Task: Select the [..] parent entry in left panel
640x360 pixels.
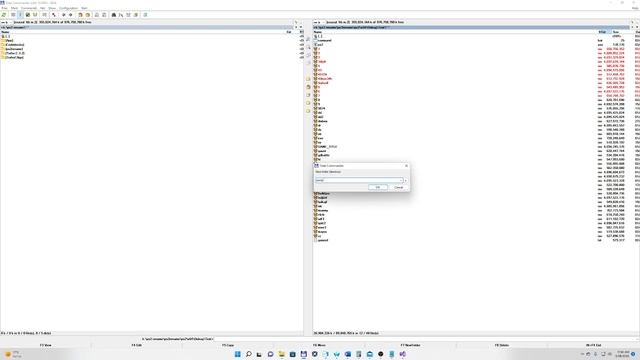Action: [6, 36]
